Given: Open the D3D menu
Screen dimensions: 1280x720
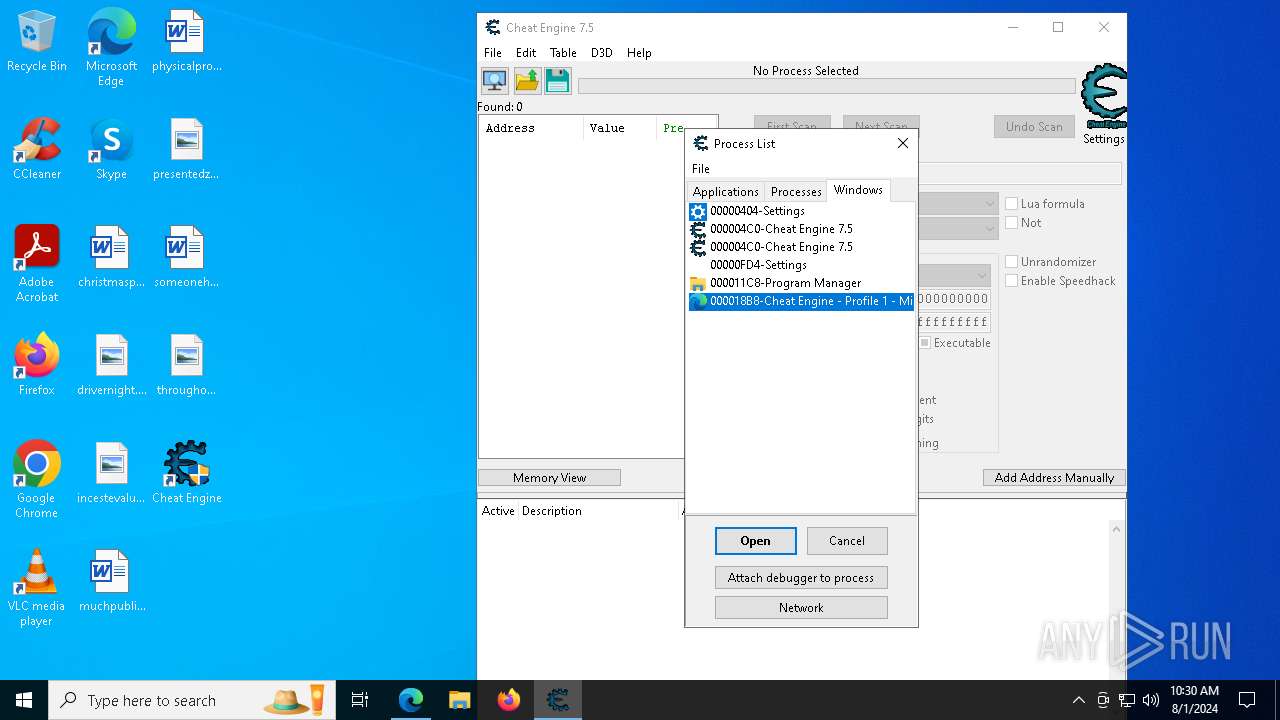Looking at the screenshot, I should [x=601, y=53].
